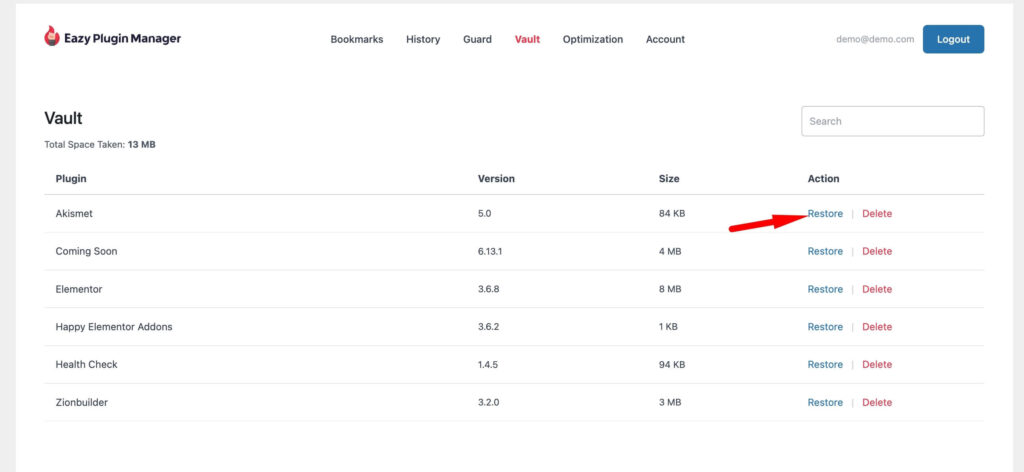Delete the Zionbuilder plugin
The image size is (1024, 472).
tap(876, 402)
